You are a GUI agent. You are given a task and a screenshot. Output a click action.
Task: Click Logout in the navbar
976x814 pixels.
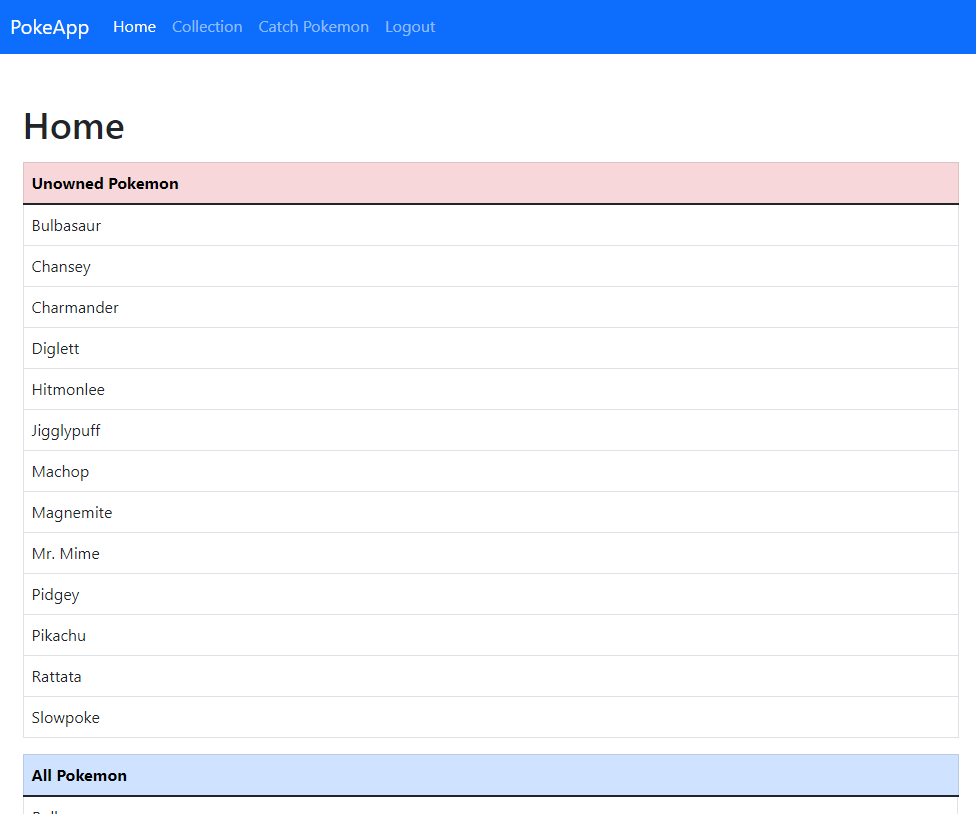pos(410,27)
